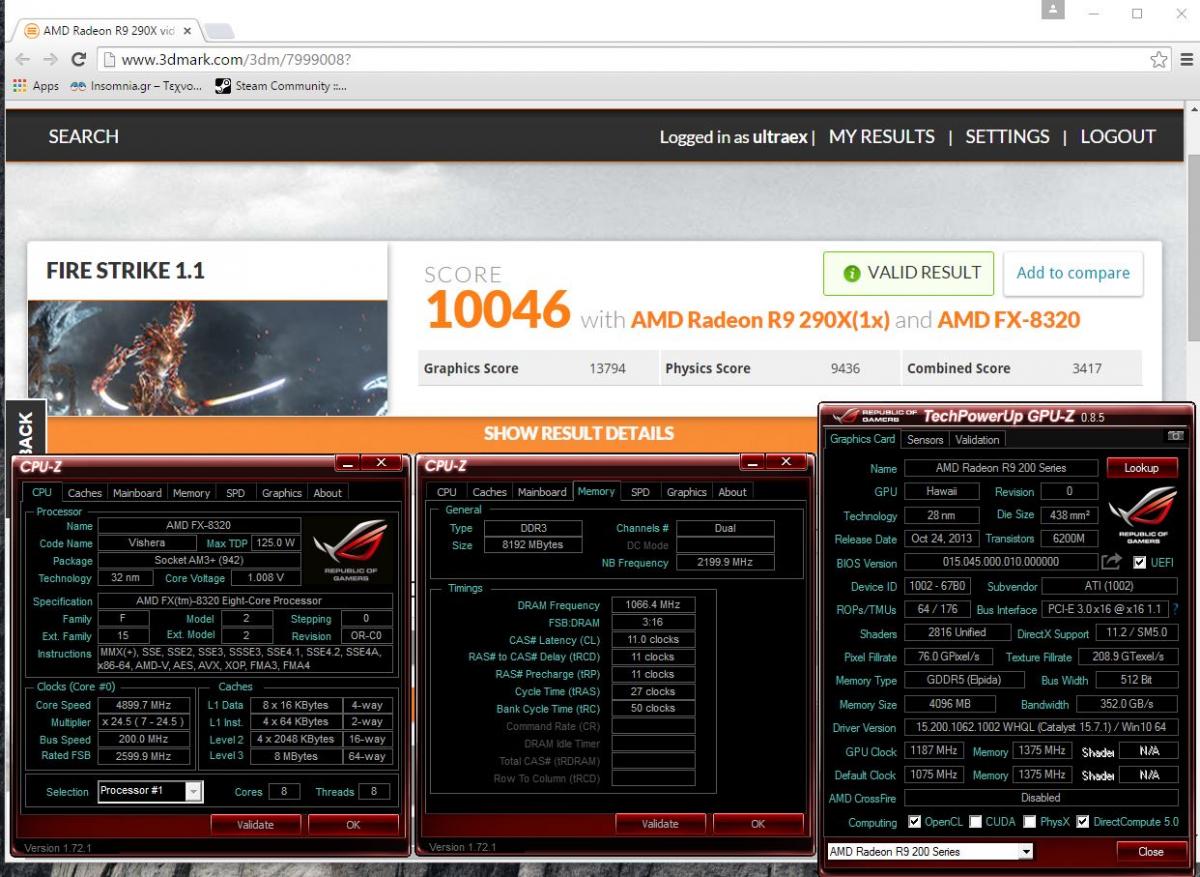Click the CPU tab in the right CPU-Z window
This screenshot has width=1200, height=877.
click(x=447, y=492)
